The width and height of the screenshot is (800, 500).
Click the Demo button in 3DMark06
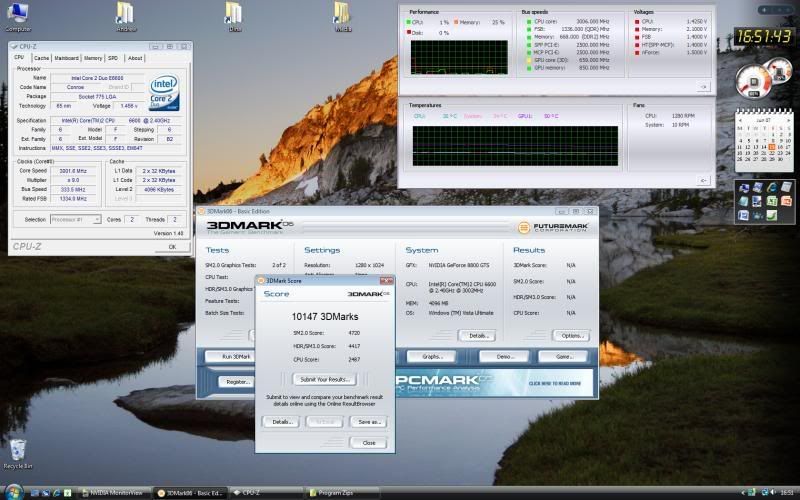504,357
